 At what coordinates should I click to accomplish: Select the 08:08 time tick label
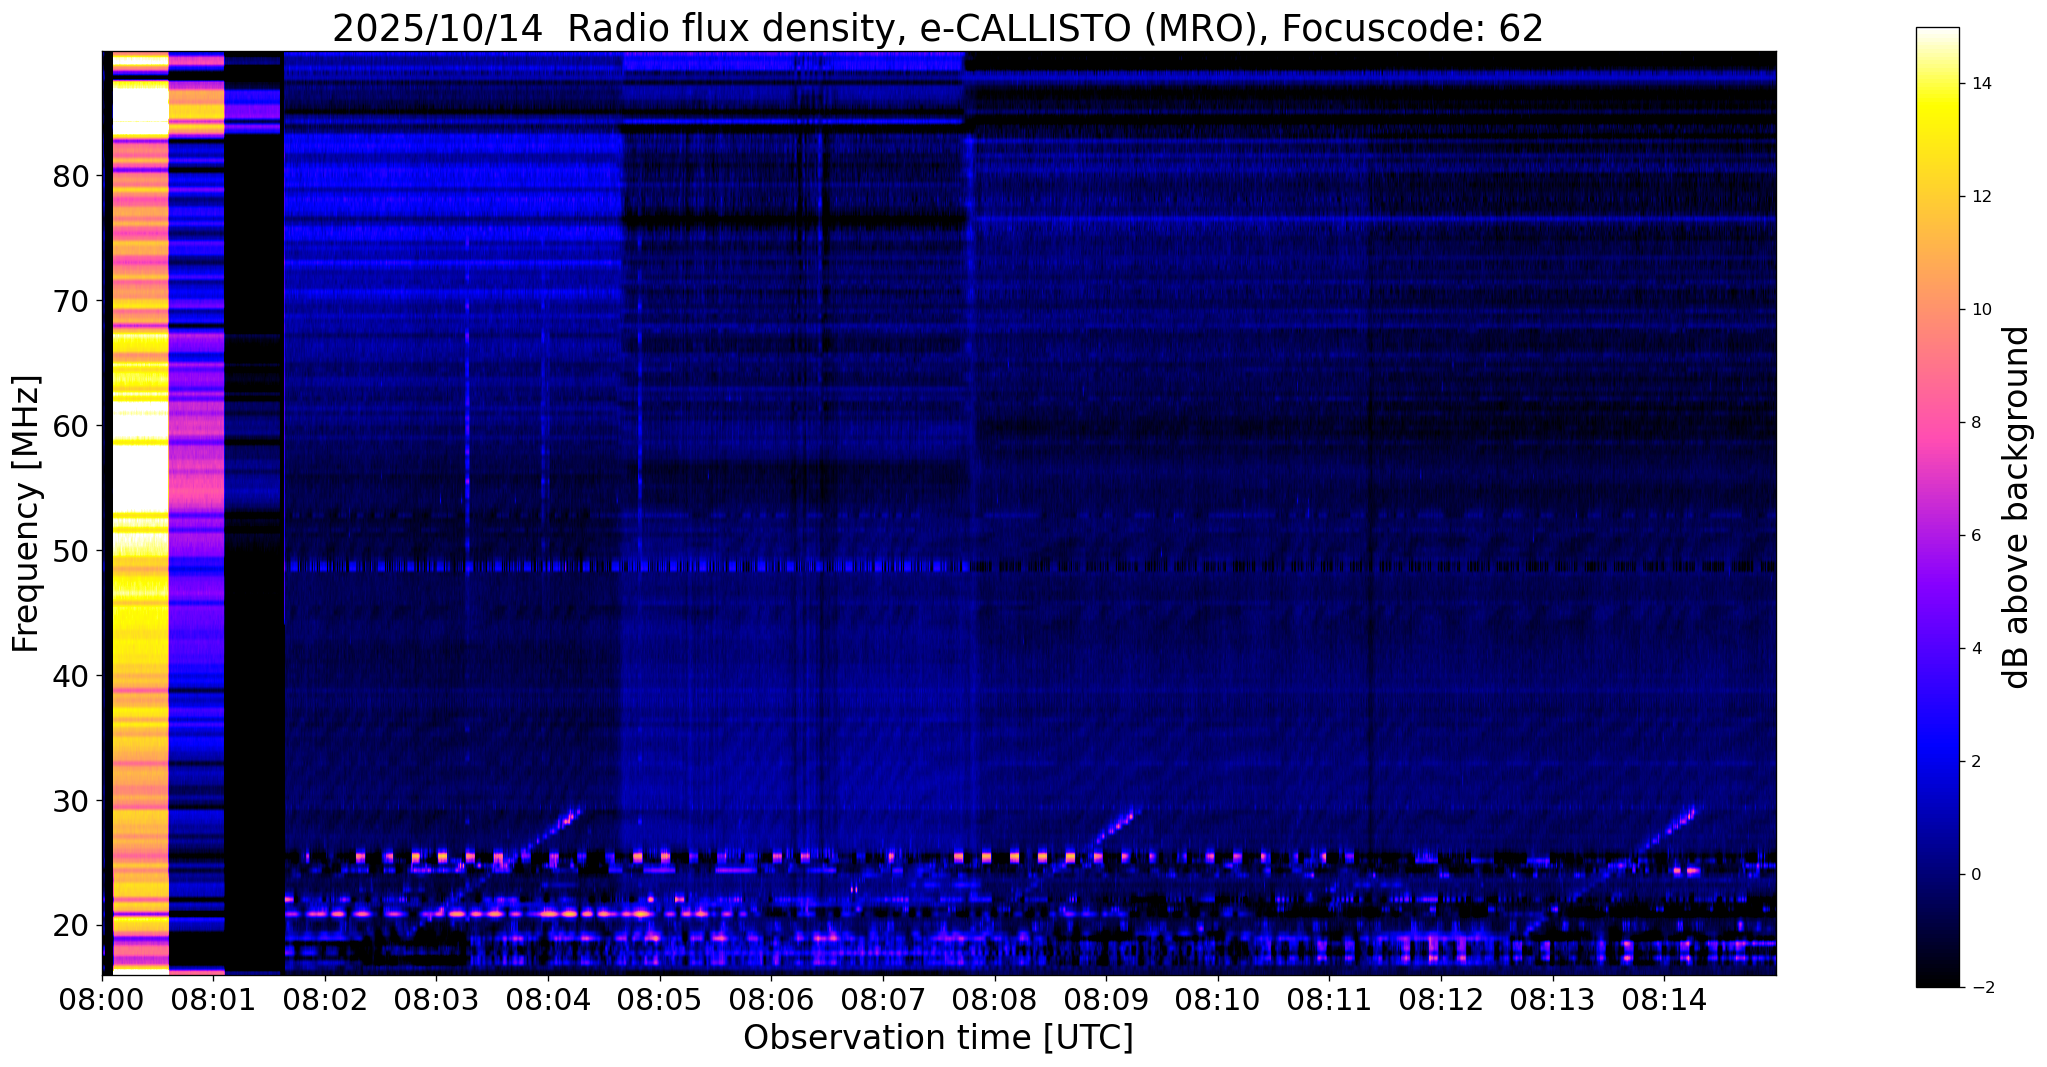[x=994, y=1000]
